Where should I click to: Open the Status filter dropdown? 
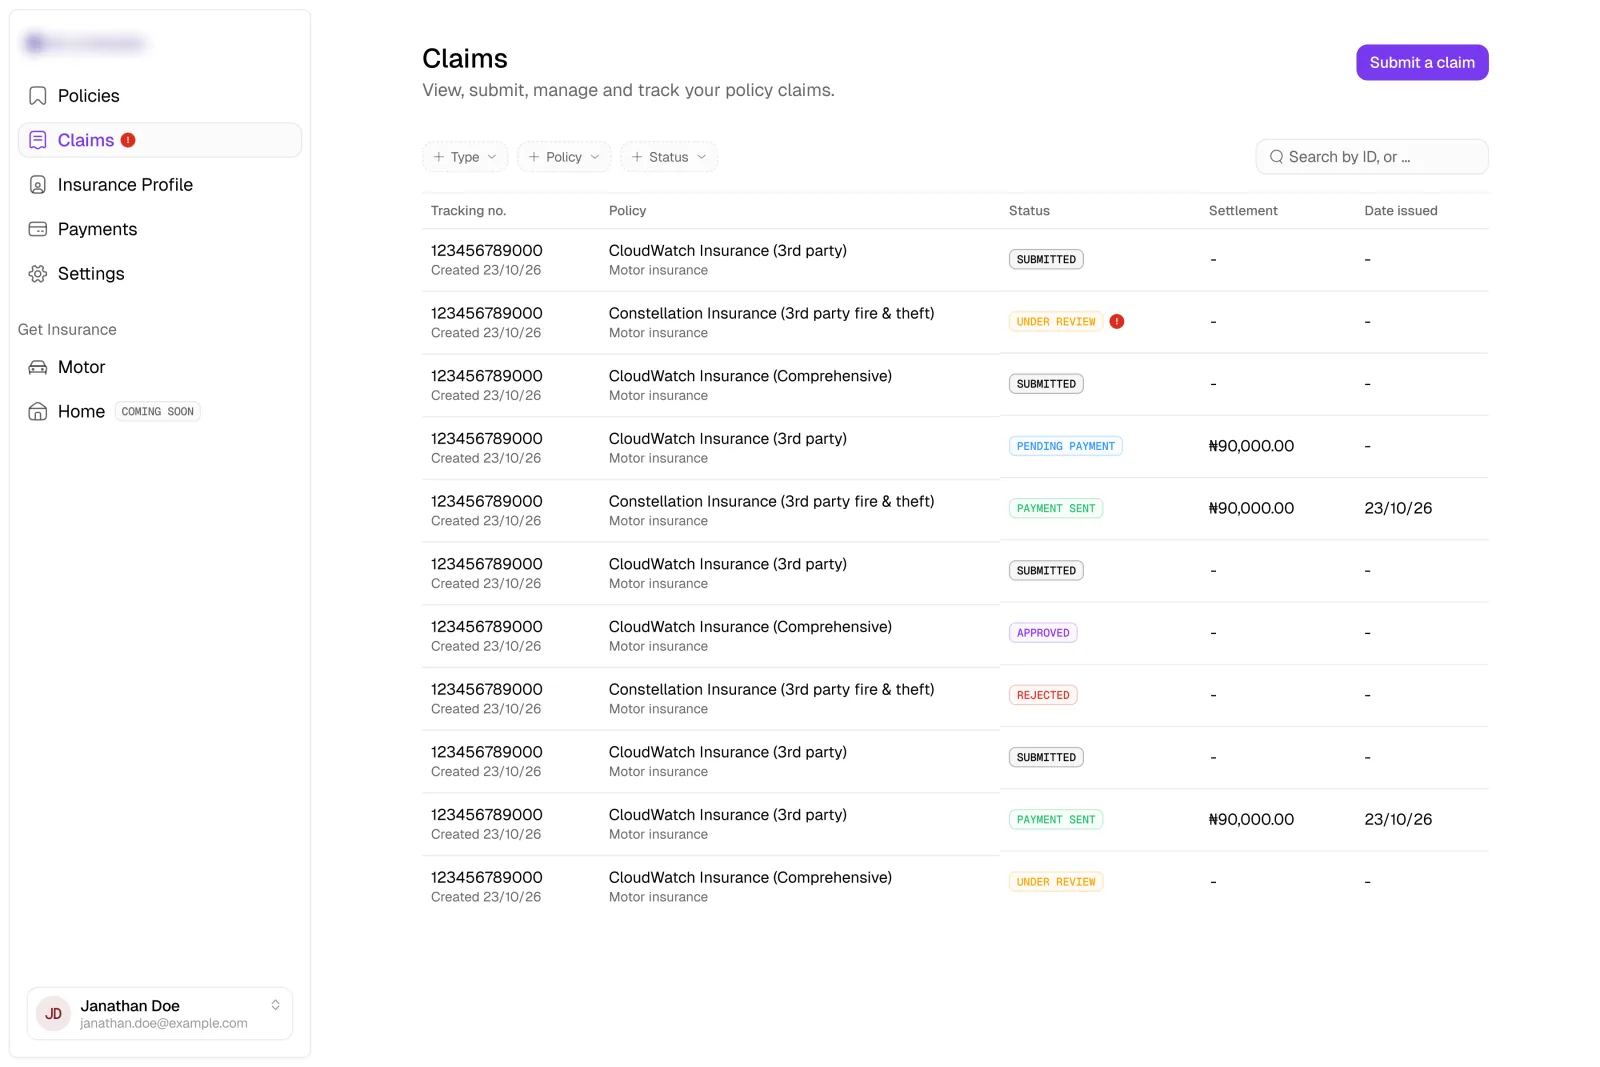[669, 157]
